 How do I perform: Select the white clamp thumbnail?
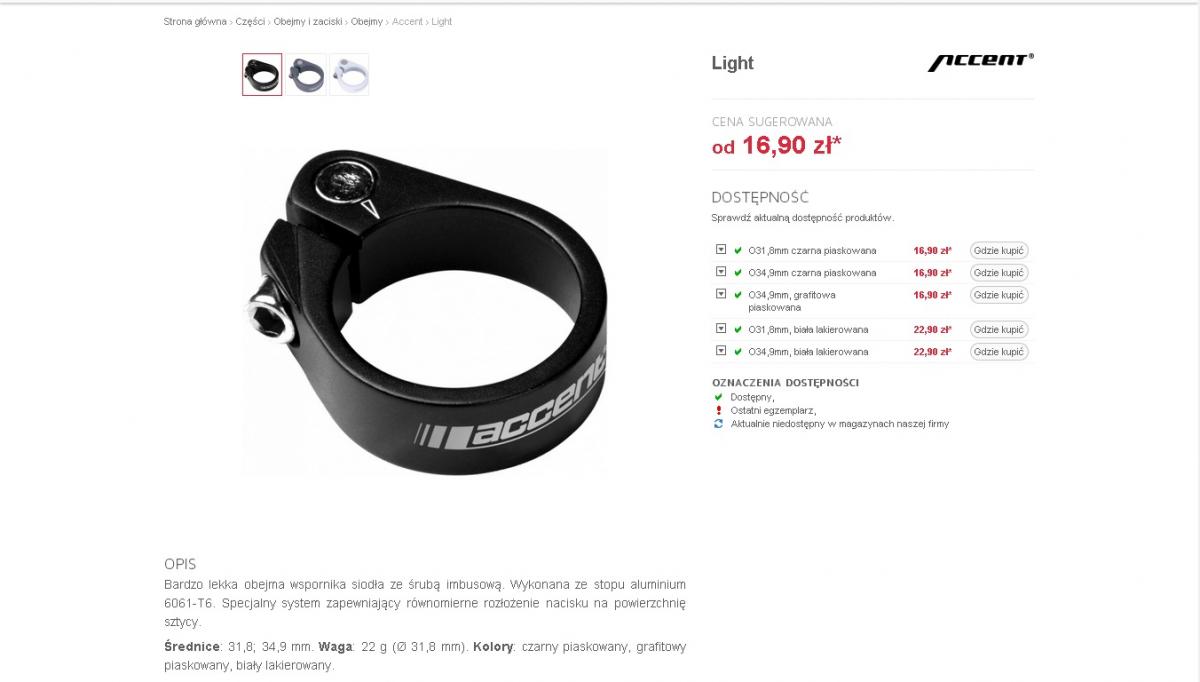point(349,75)
